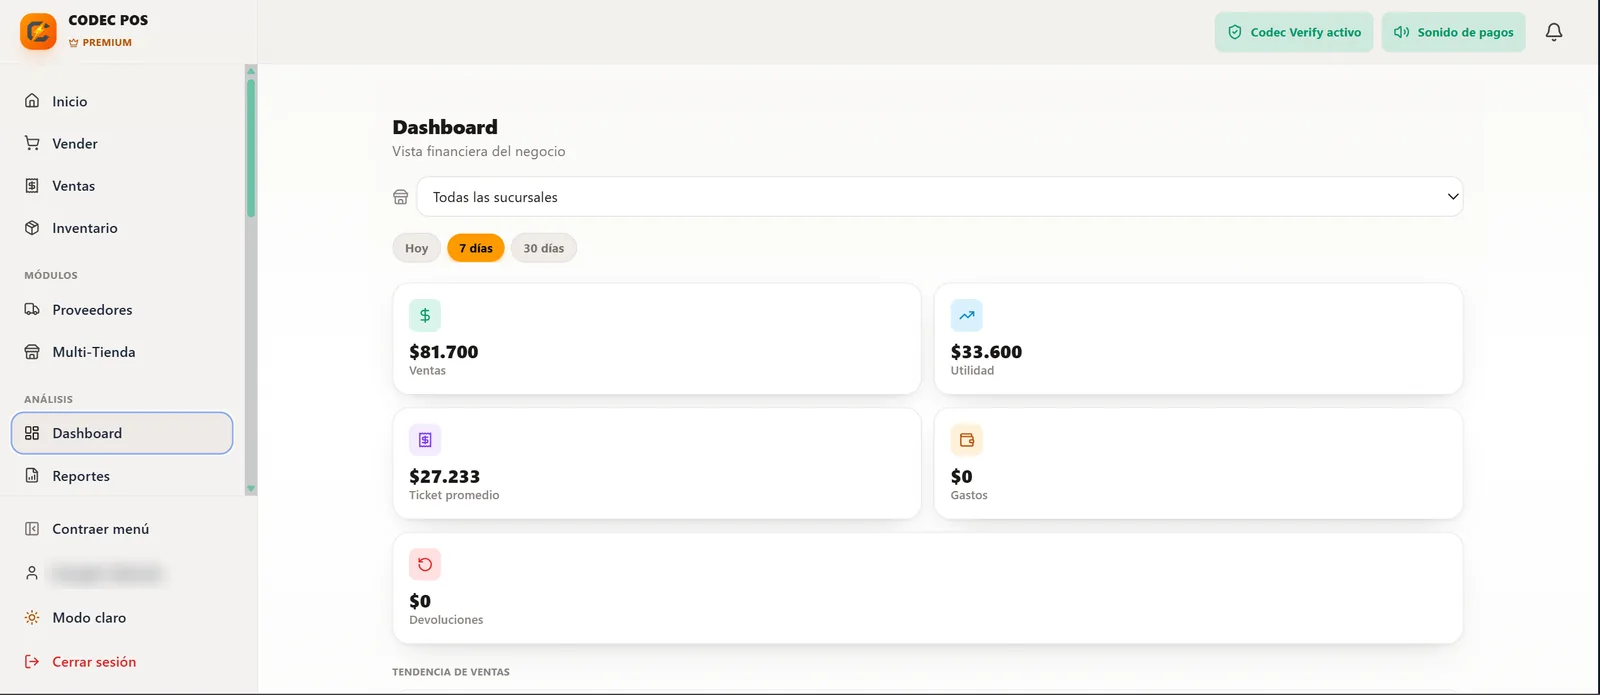Screen dimensions: 1600x695
Task: Click the Proveedores truck icon
Action: coord(32,310)
